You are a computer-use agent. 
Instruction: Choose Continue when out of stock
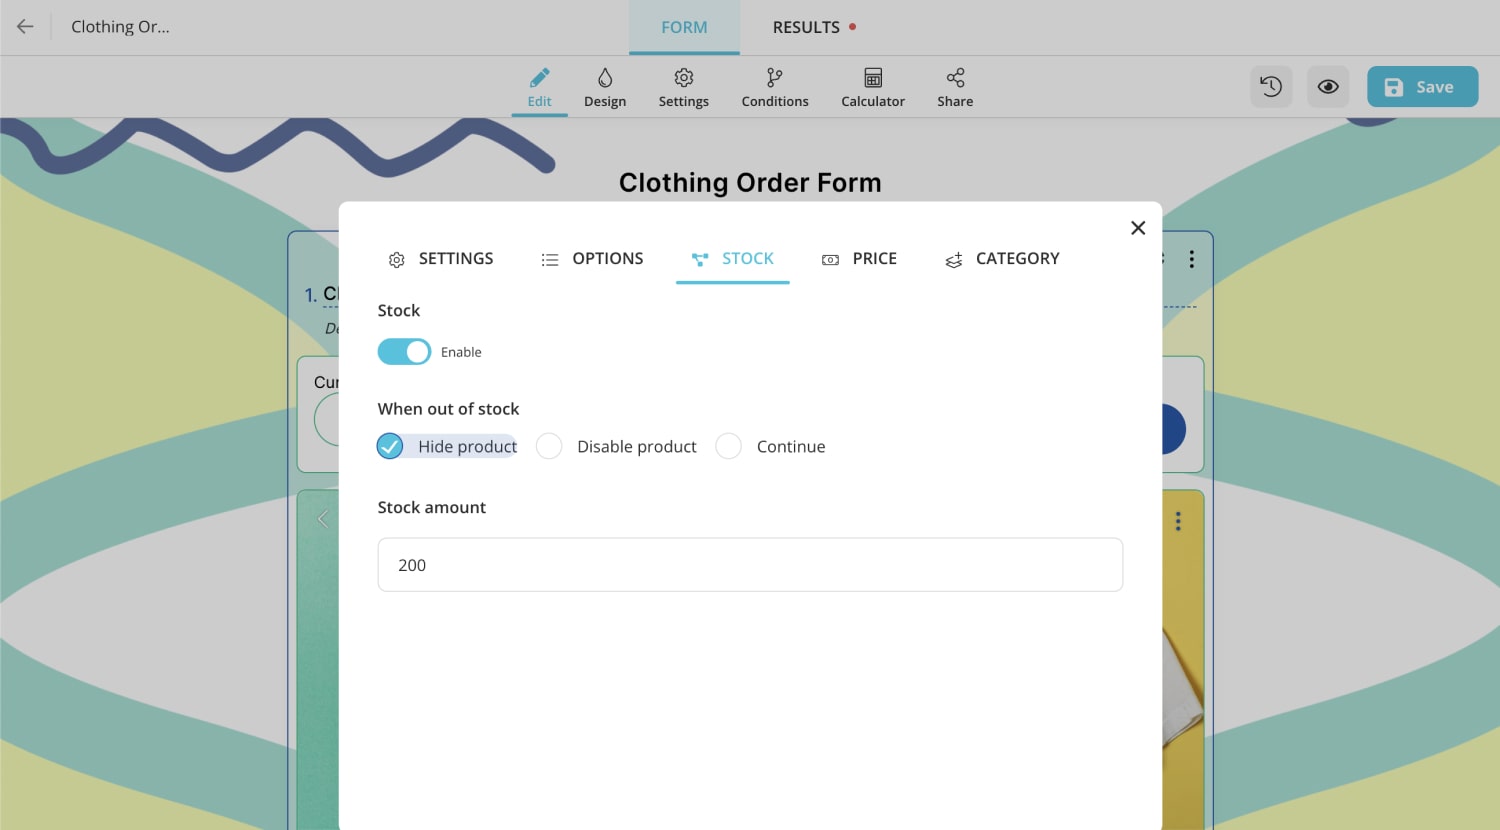[728, 446]
